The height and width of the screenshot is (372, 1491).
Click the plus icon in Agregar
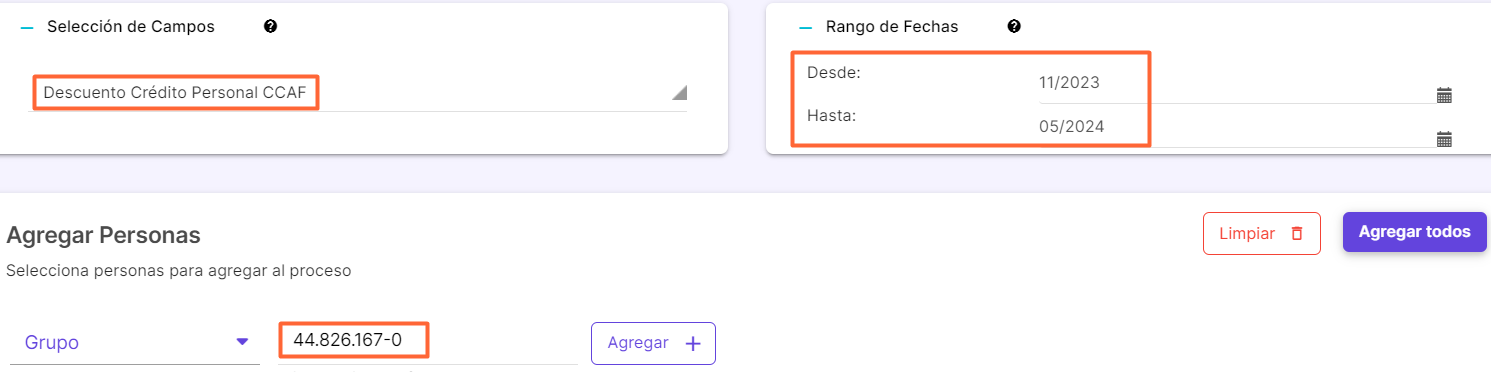click(693, 343)
